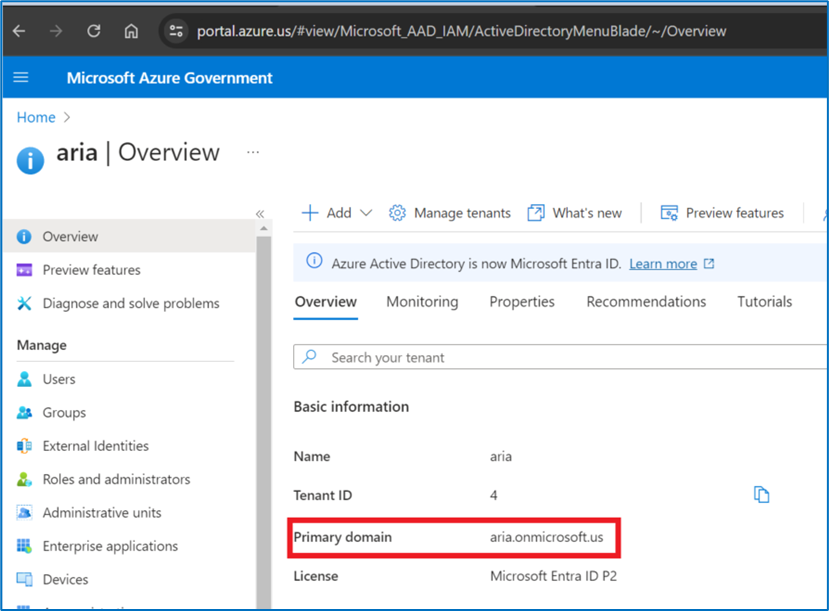Click the Microsoft Entra ID P2 license value
829x611 pixels.
point(554,576)
